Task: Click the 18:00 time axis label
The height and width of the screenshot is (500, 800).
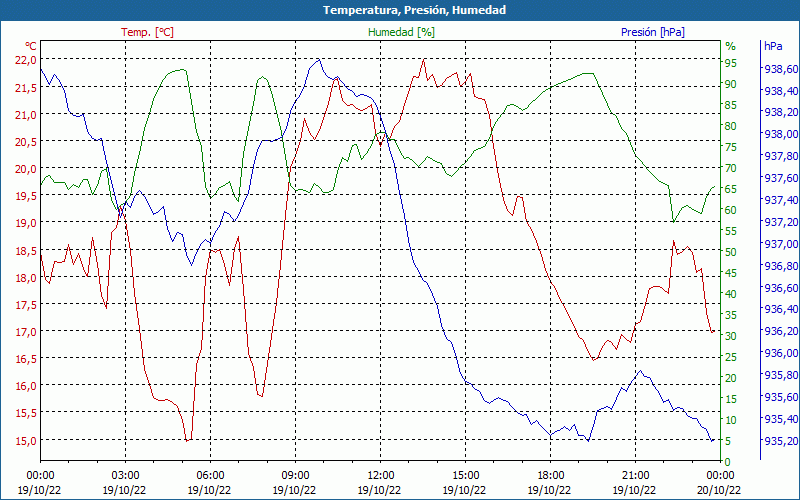Action: pos(549,476)
